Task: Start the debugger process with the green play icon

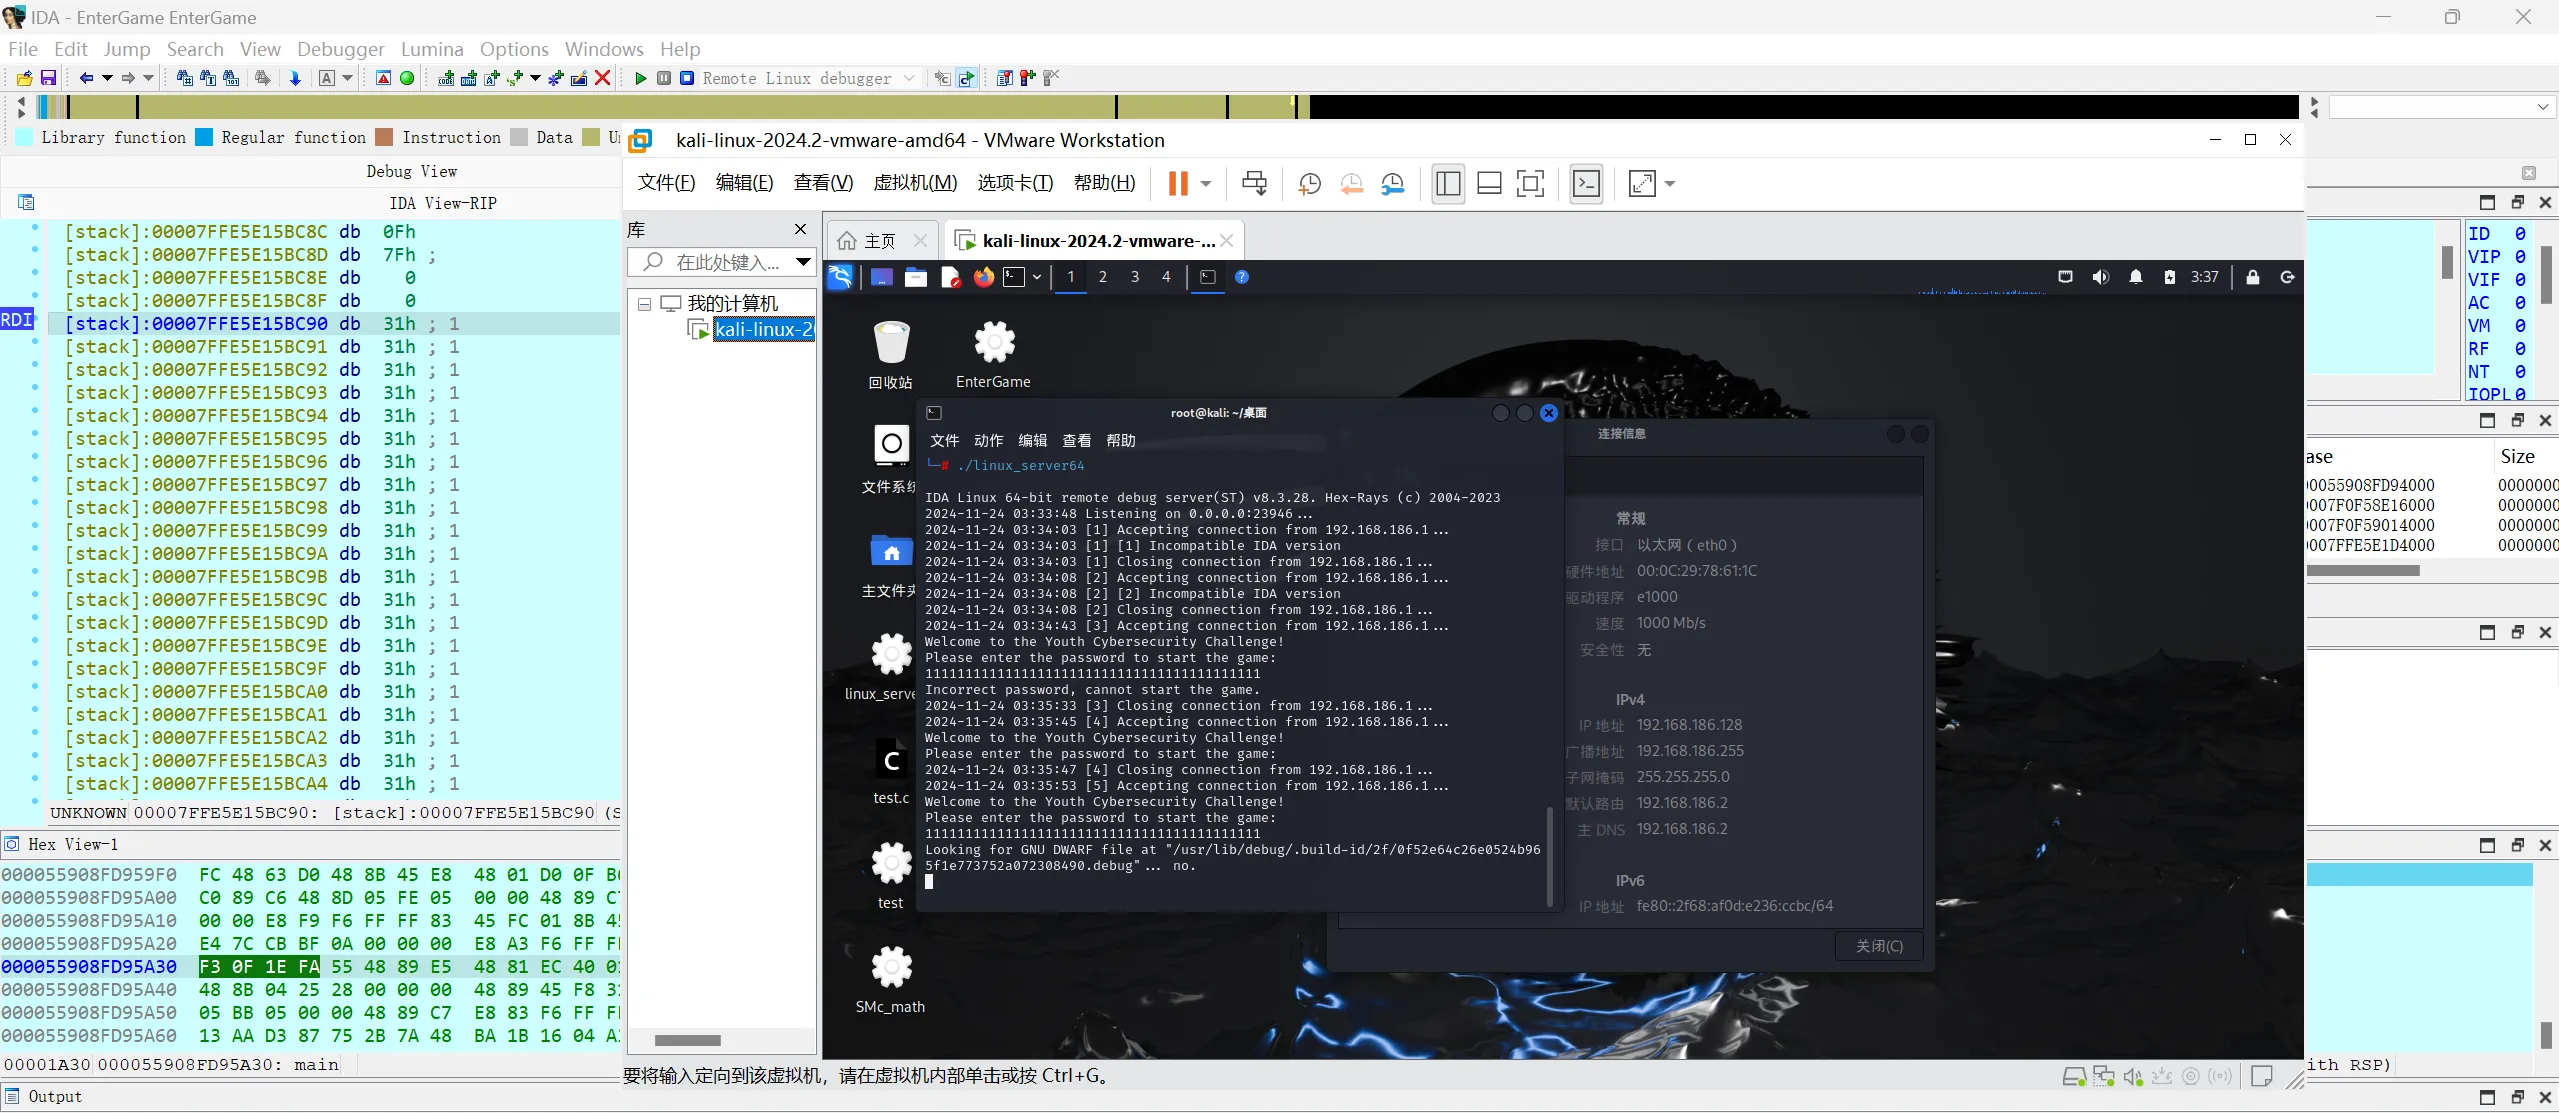Action: [641, 78]
